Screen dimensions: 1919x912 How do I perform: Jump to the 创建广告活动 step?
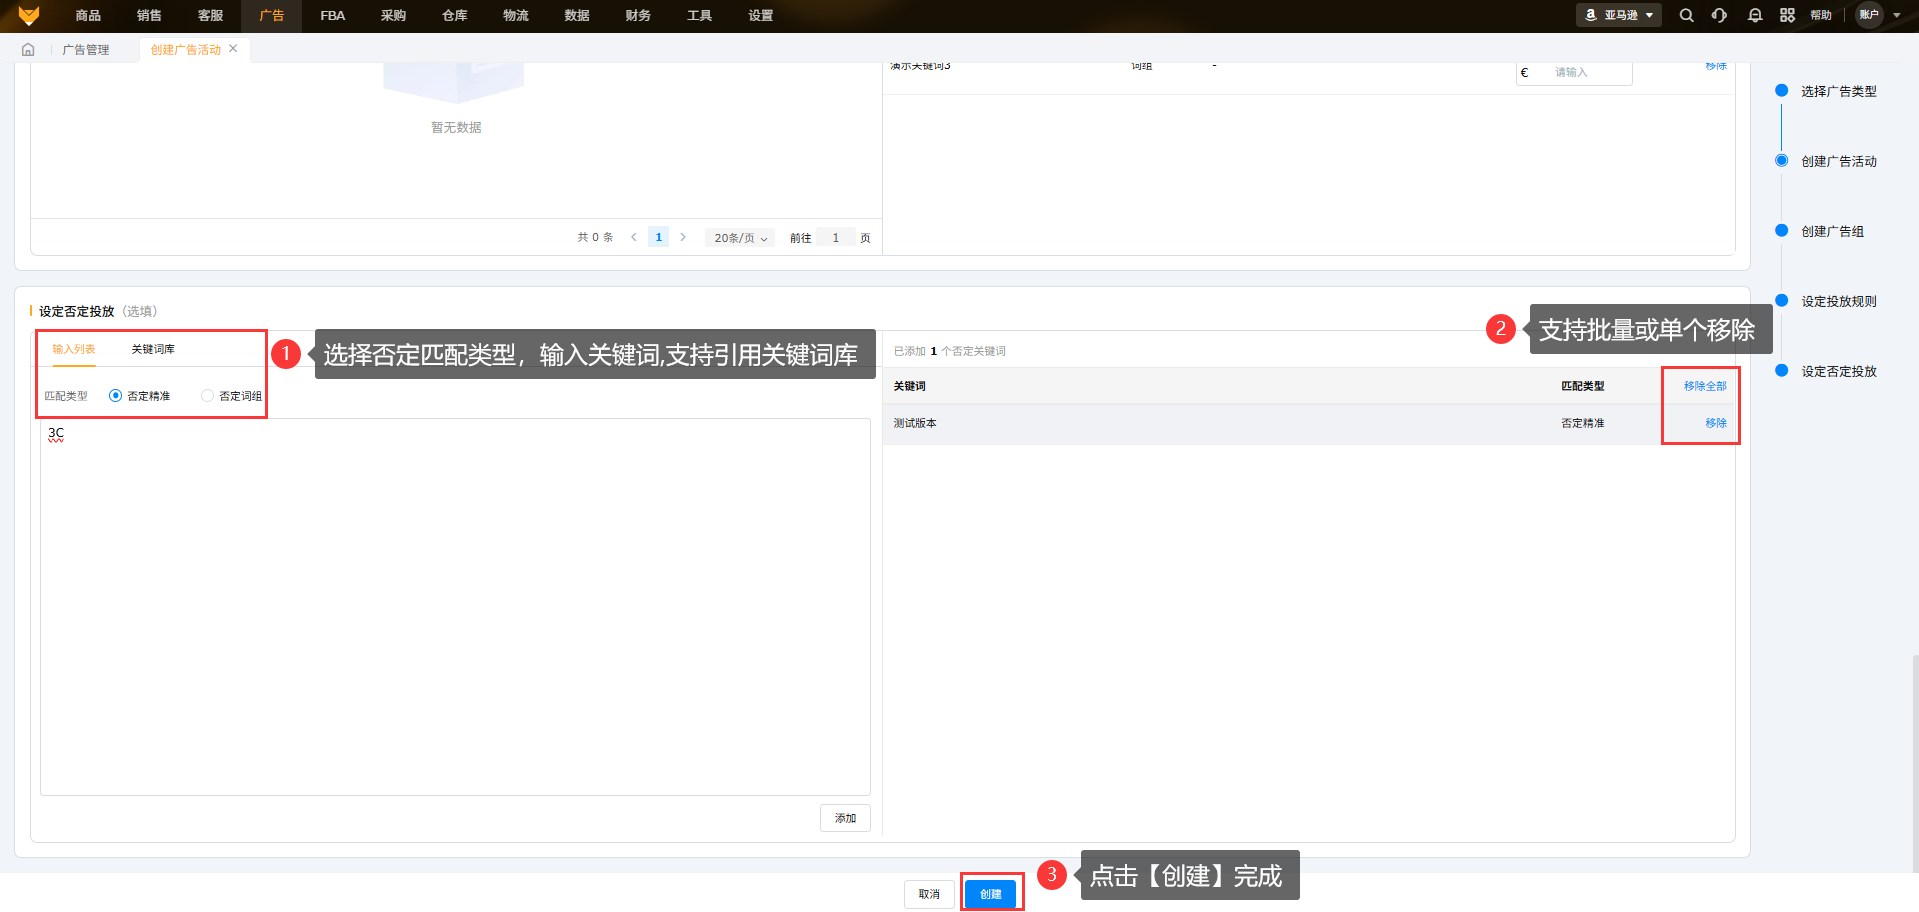tap(1838, 161)
